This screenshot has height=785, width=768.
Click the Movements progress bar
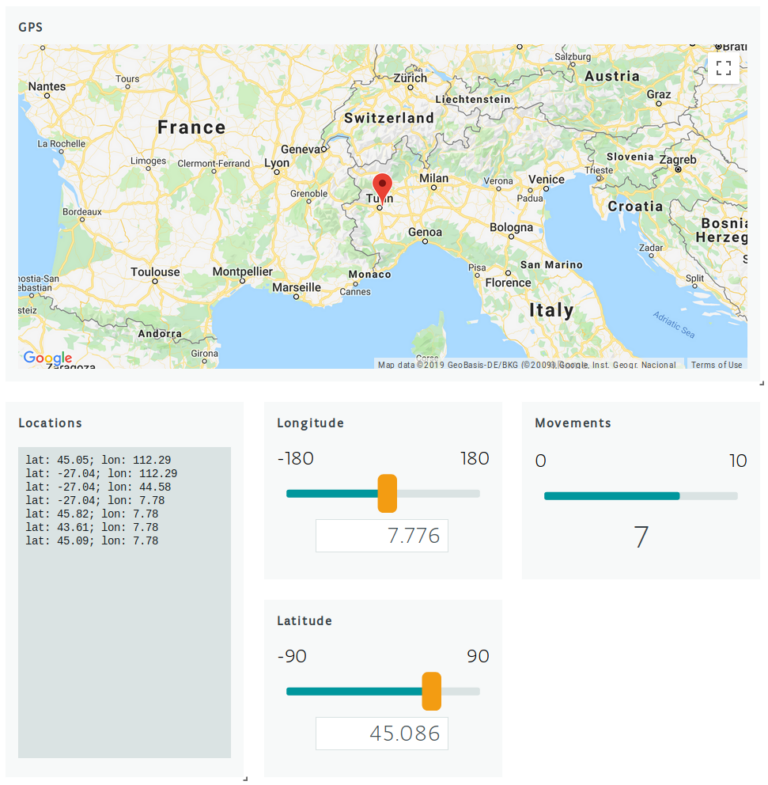(x=640, y=495)
